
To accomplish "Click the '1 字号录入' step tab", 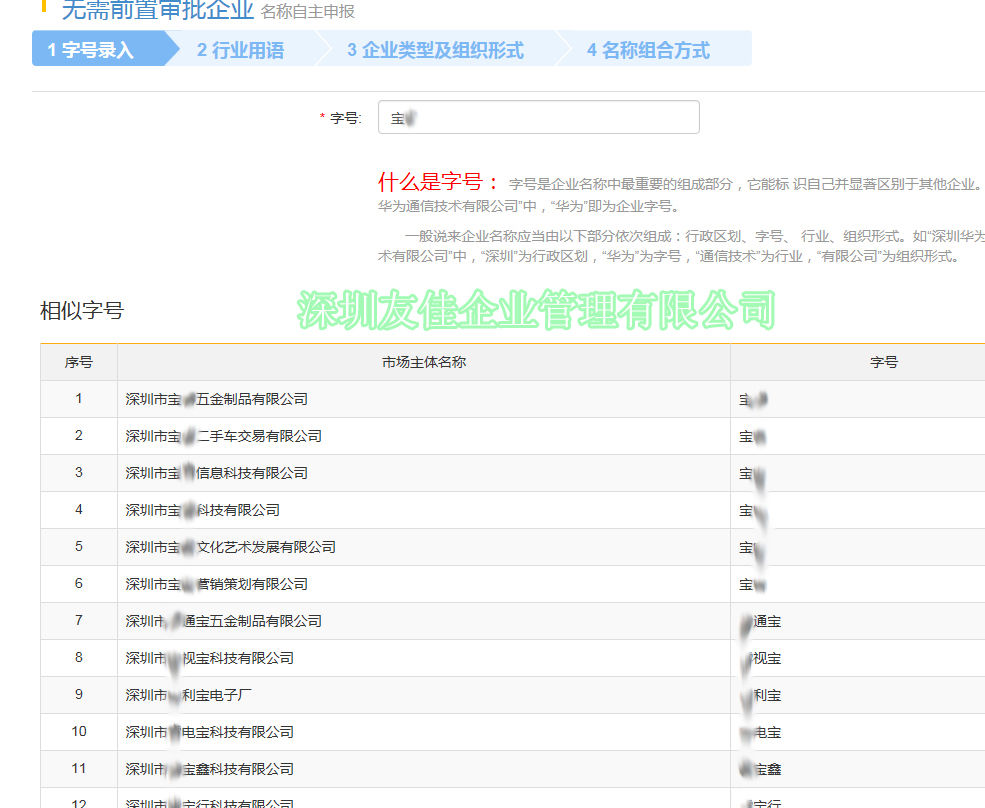I will [92, 50].
